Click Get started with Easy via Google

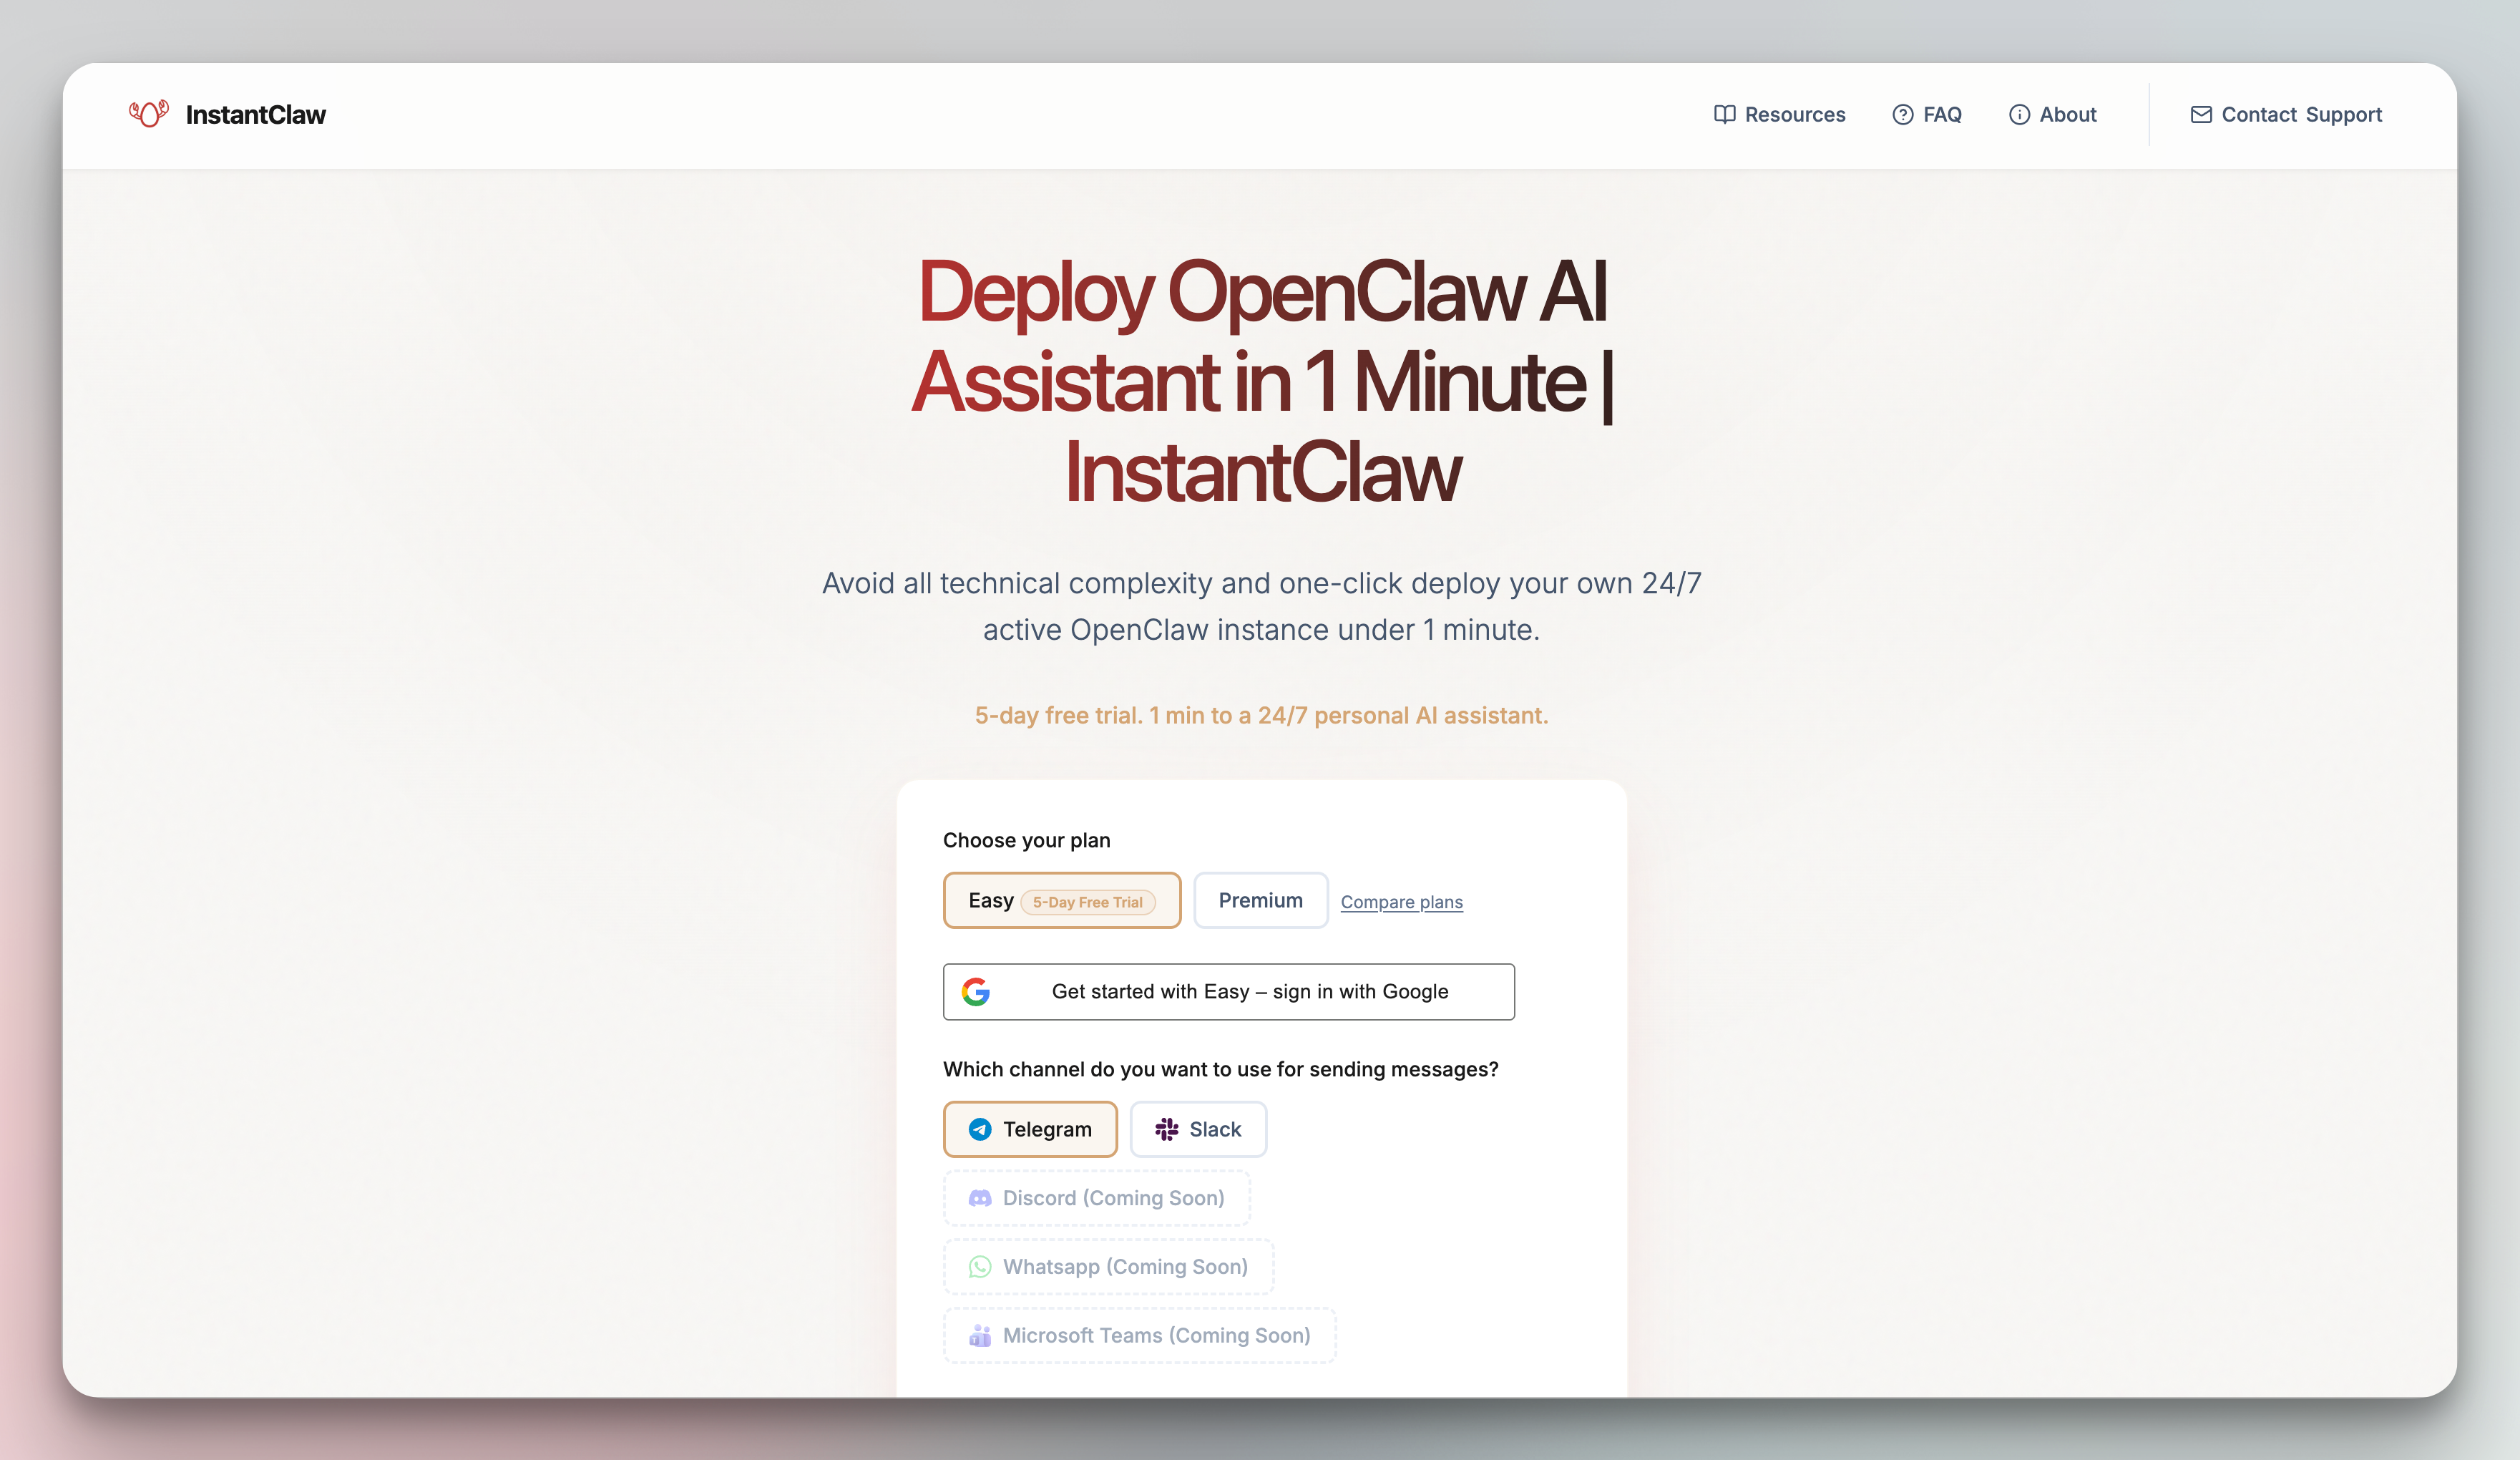(x=1229, y=991)
